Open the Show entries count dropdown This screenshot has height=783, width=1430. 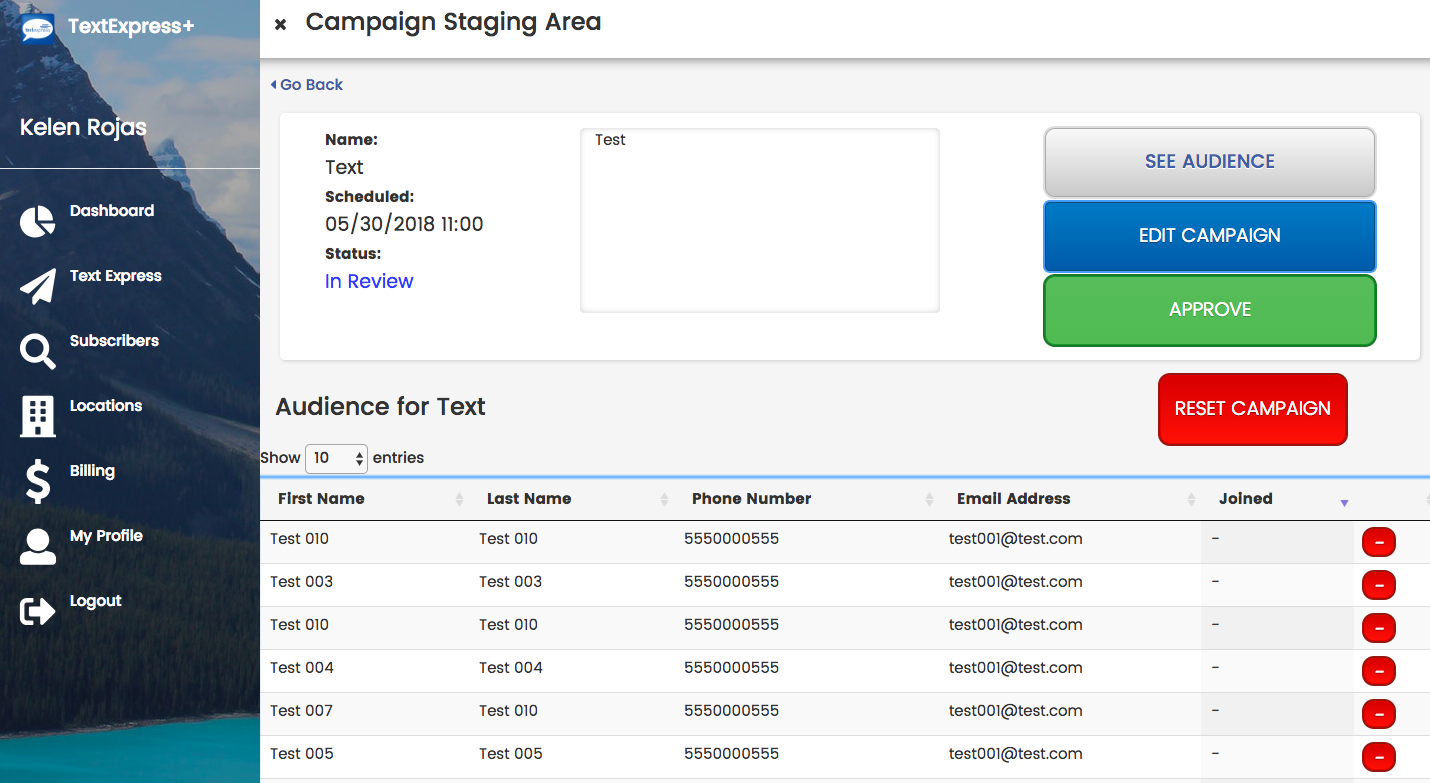pos(337,458)
